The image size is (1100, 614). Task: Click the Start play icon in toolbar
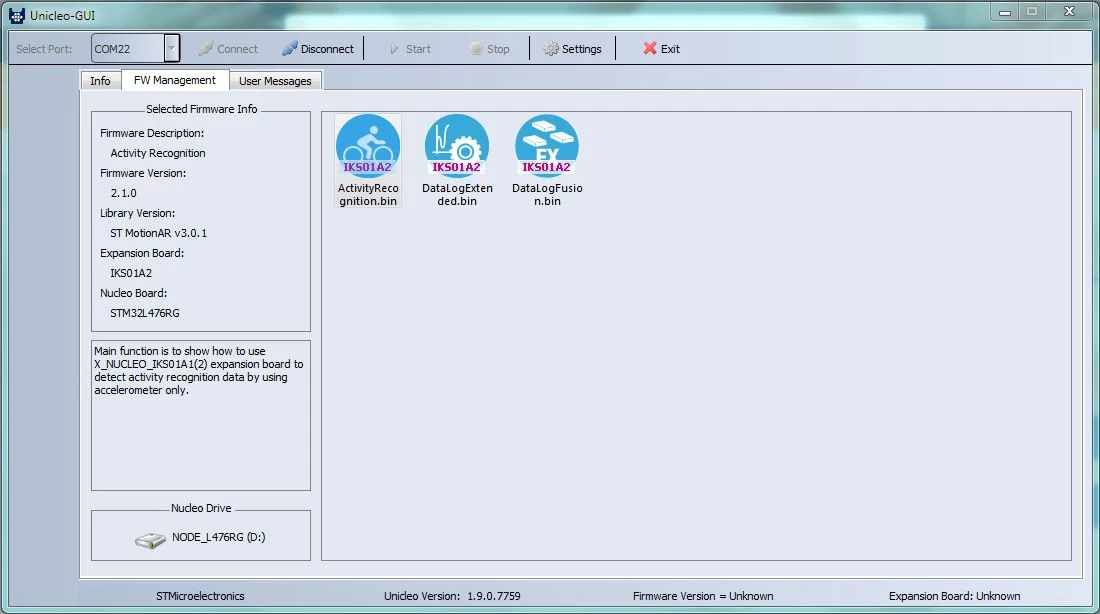[x=394, y=48]
